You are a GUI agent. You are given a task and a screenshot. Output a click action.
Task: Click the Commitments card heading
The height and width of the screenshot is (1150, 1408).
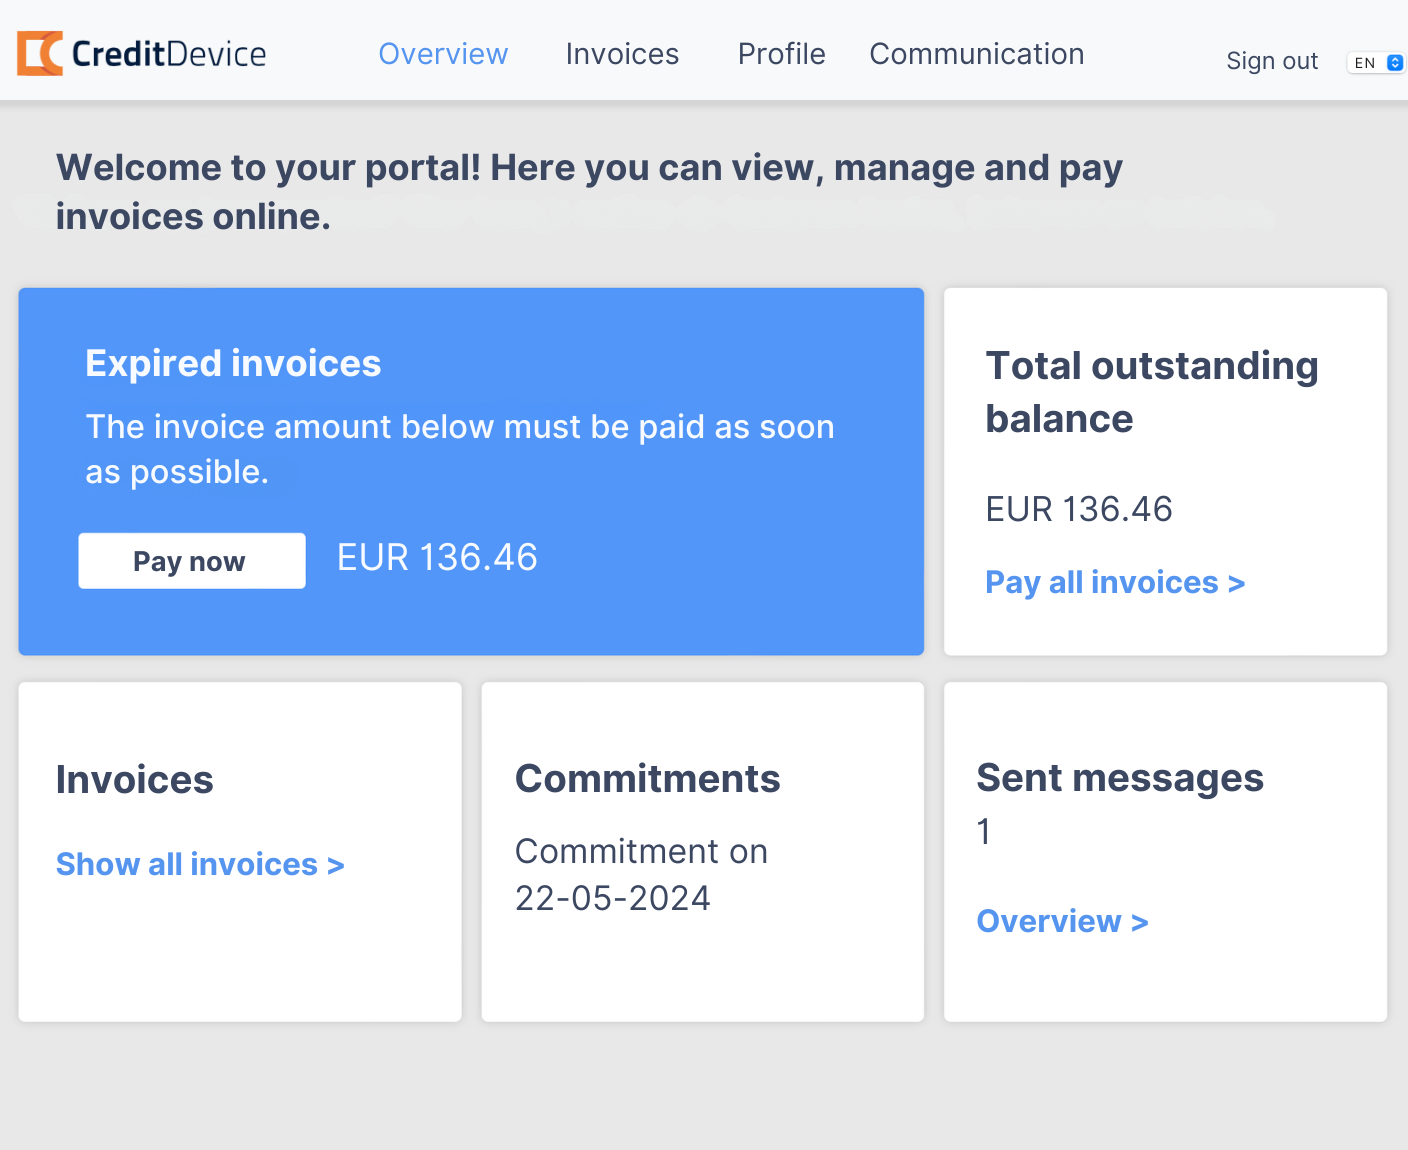(x=647, y=778)
